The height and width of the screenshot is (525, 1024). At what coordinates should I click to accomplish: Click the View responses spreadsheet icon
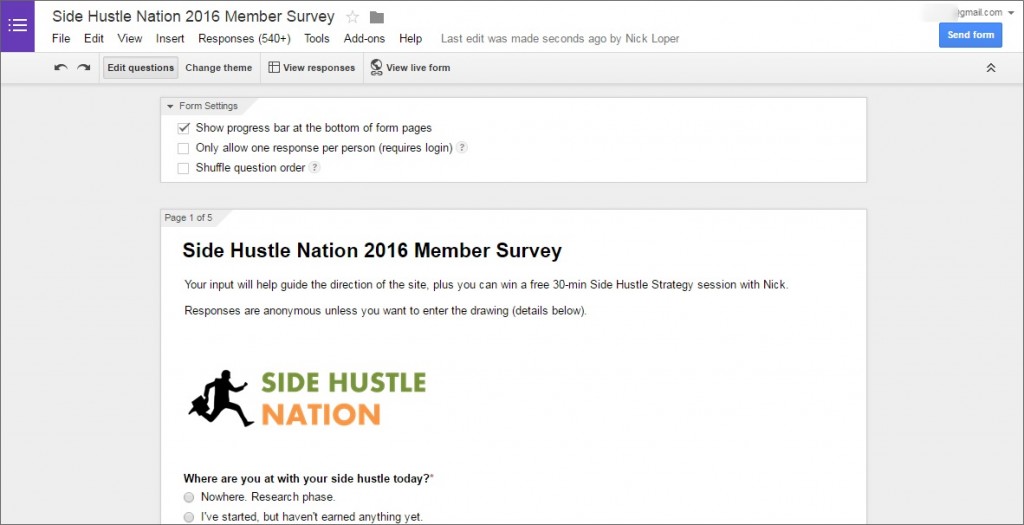pos(274,67)
